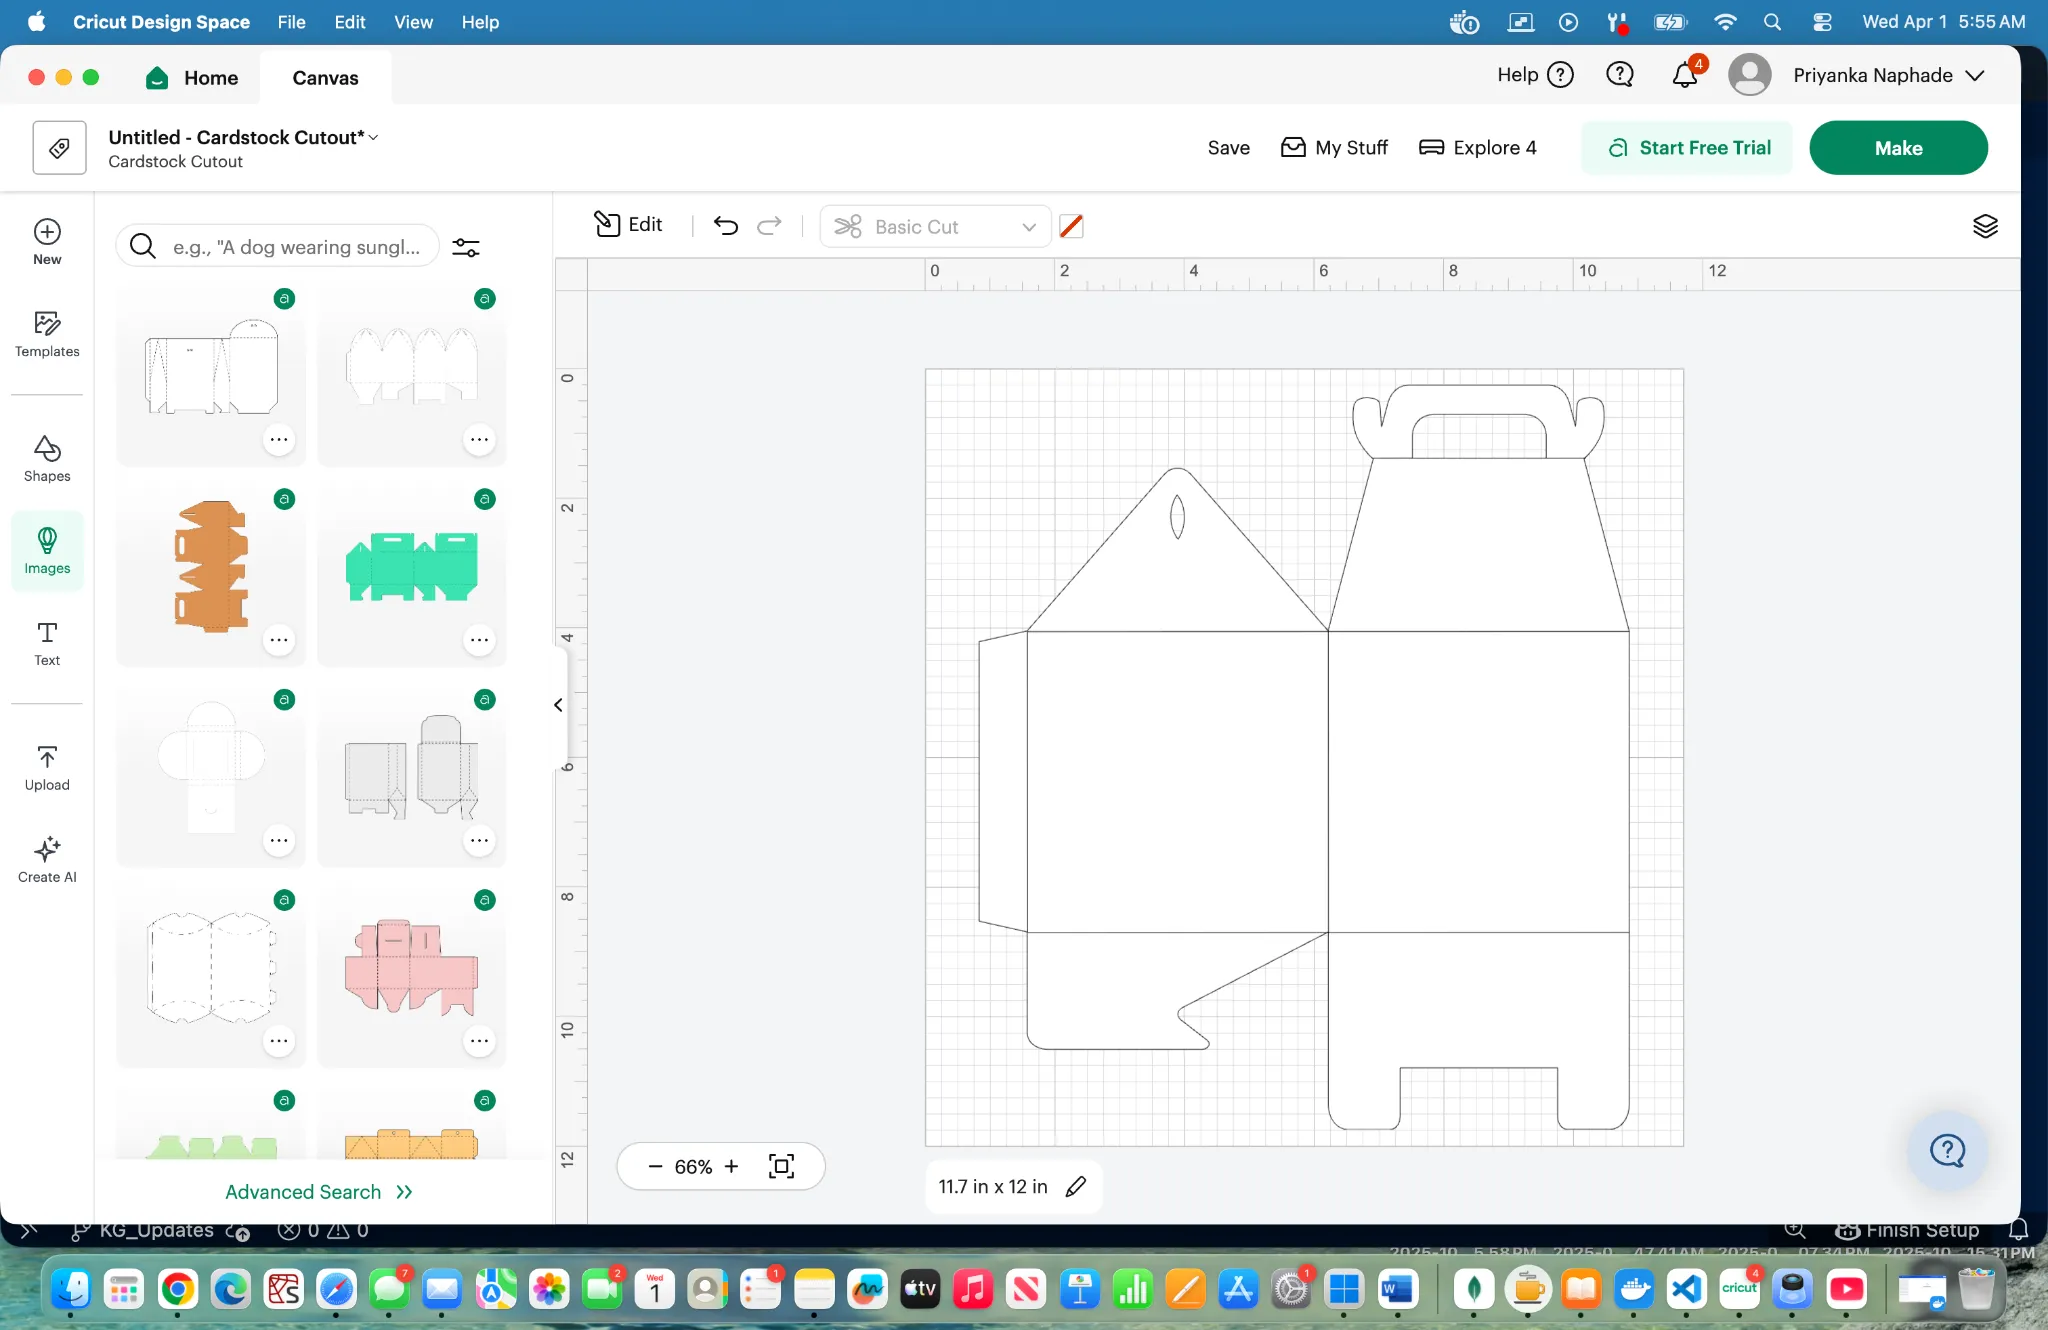Click Start Free Trial
The height and width of the screenshot is (1330, 2048).
[1687, 148]
